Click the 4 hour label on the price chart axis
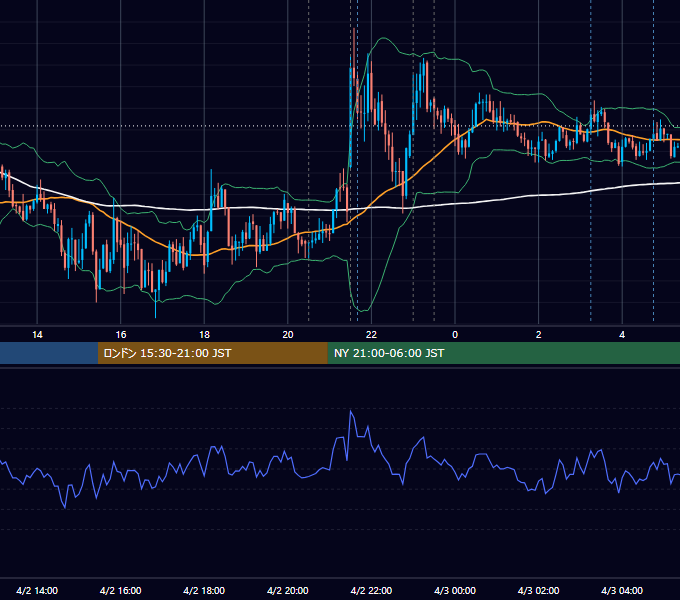The height and width of the screenshot is (600, 680). tap(622, 335)
